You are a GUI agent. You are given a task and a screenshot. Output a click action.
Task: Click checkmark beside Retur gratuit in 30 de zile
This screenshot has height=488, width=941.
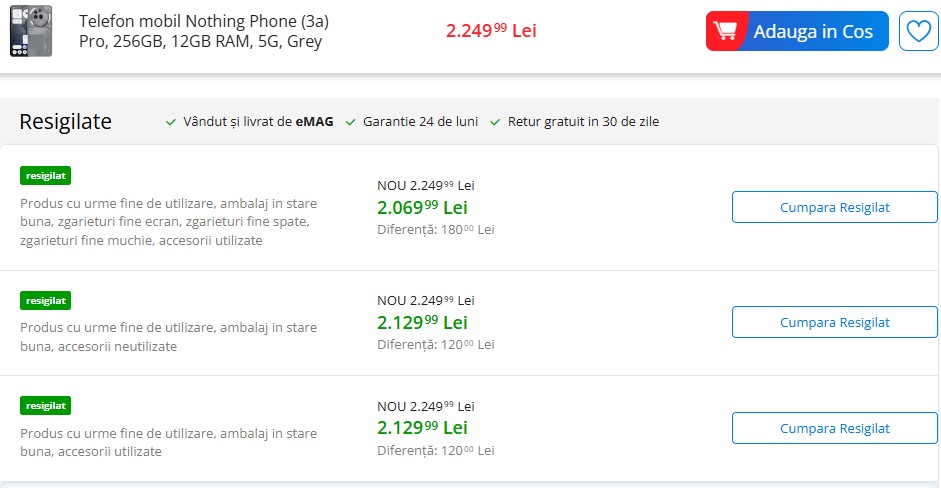tap(495, 122)
